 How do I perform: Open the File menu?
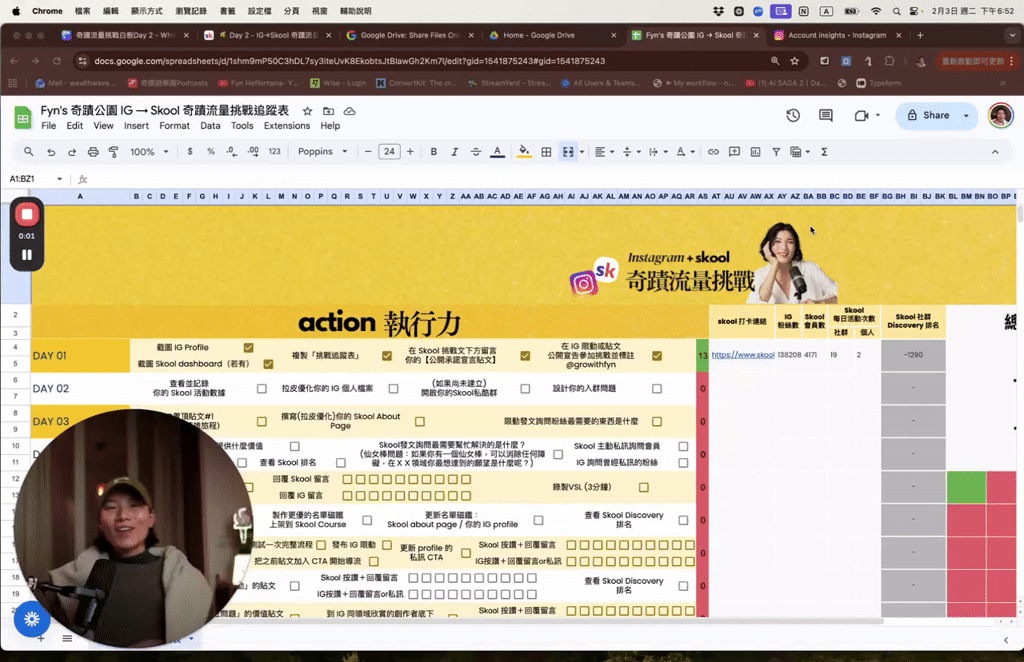(x=48, y=125)
